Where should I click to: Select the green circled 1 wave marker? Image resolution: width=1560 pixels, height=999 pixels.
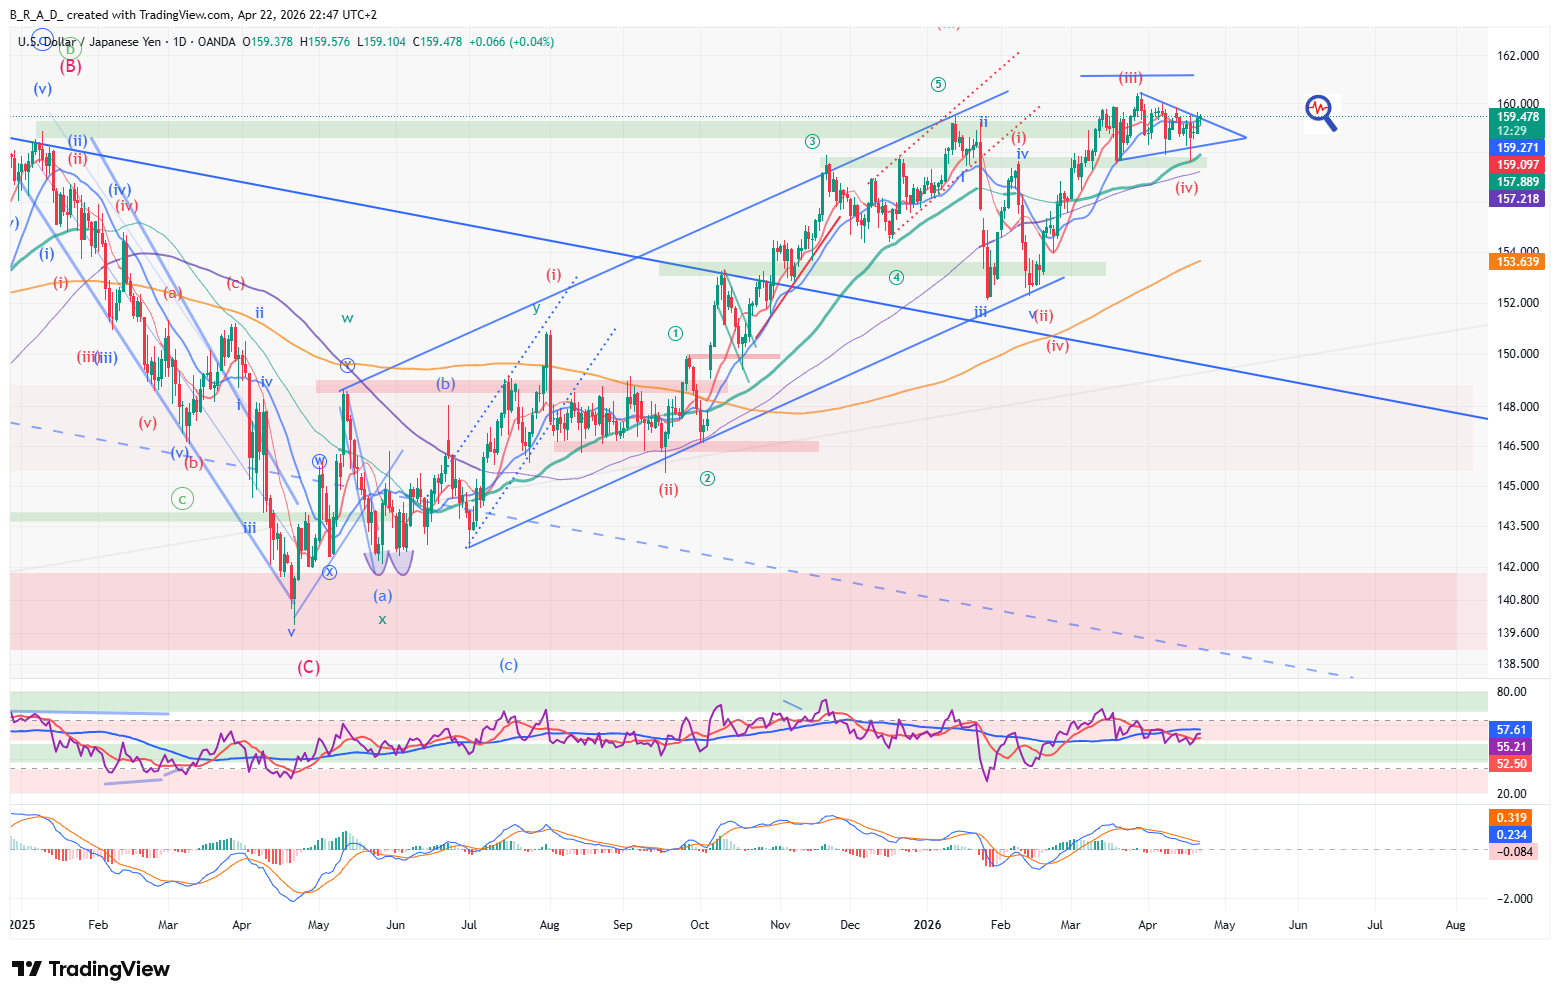coord(676,333)
